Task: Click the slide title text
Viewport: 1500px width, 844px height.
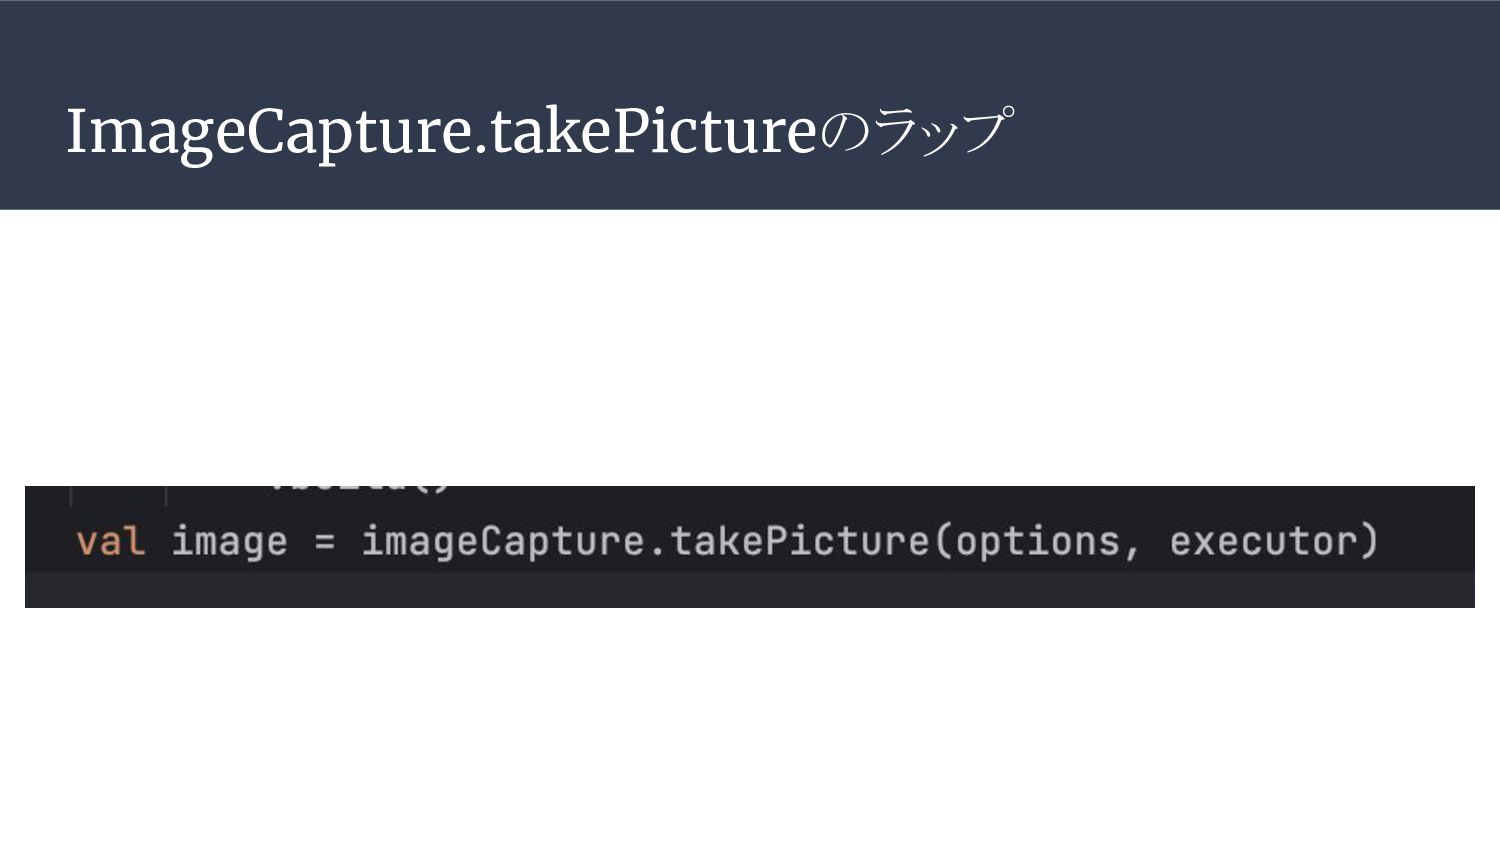Action: click(x=539, y=132)
